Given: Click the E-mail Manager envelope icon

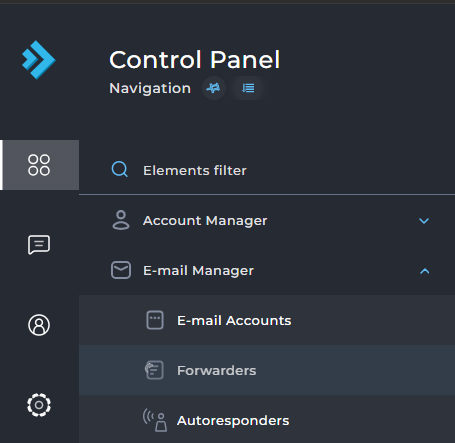Looking at the screenshot, I should pyautogui.click(x=121, y=270).
